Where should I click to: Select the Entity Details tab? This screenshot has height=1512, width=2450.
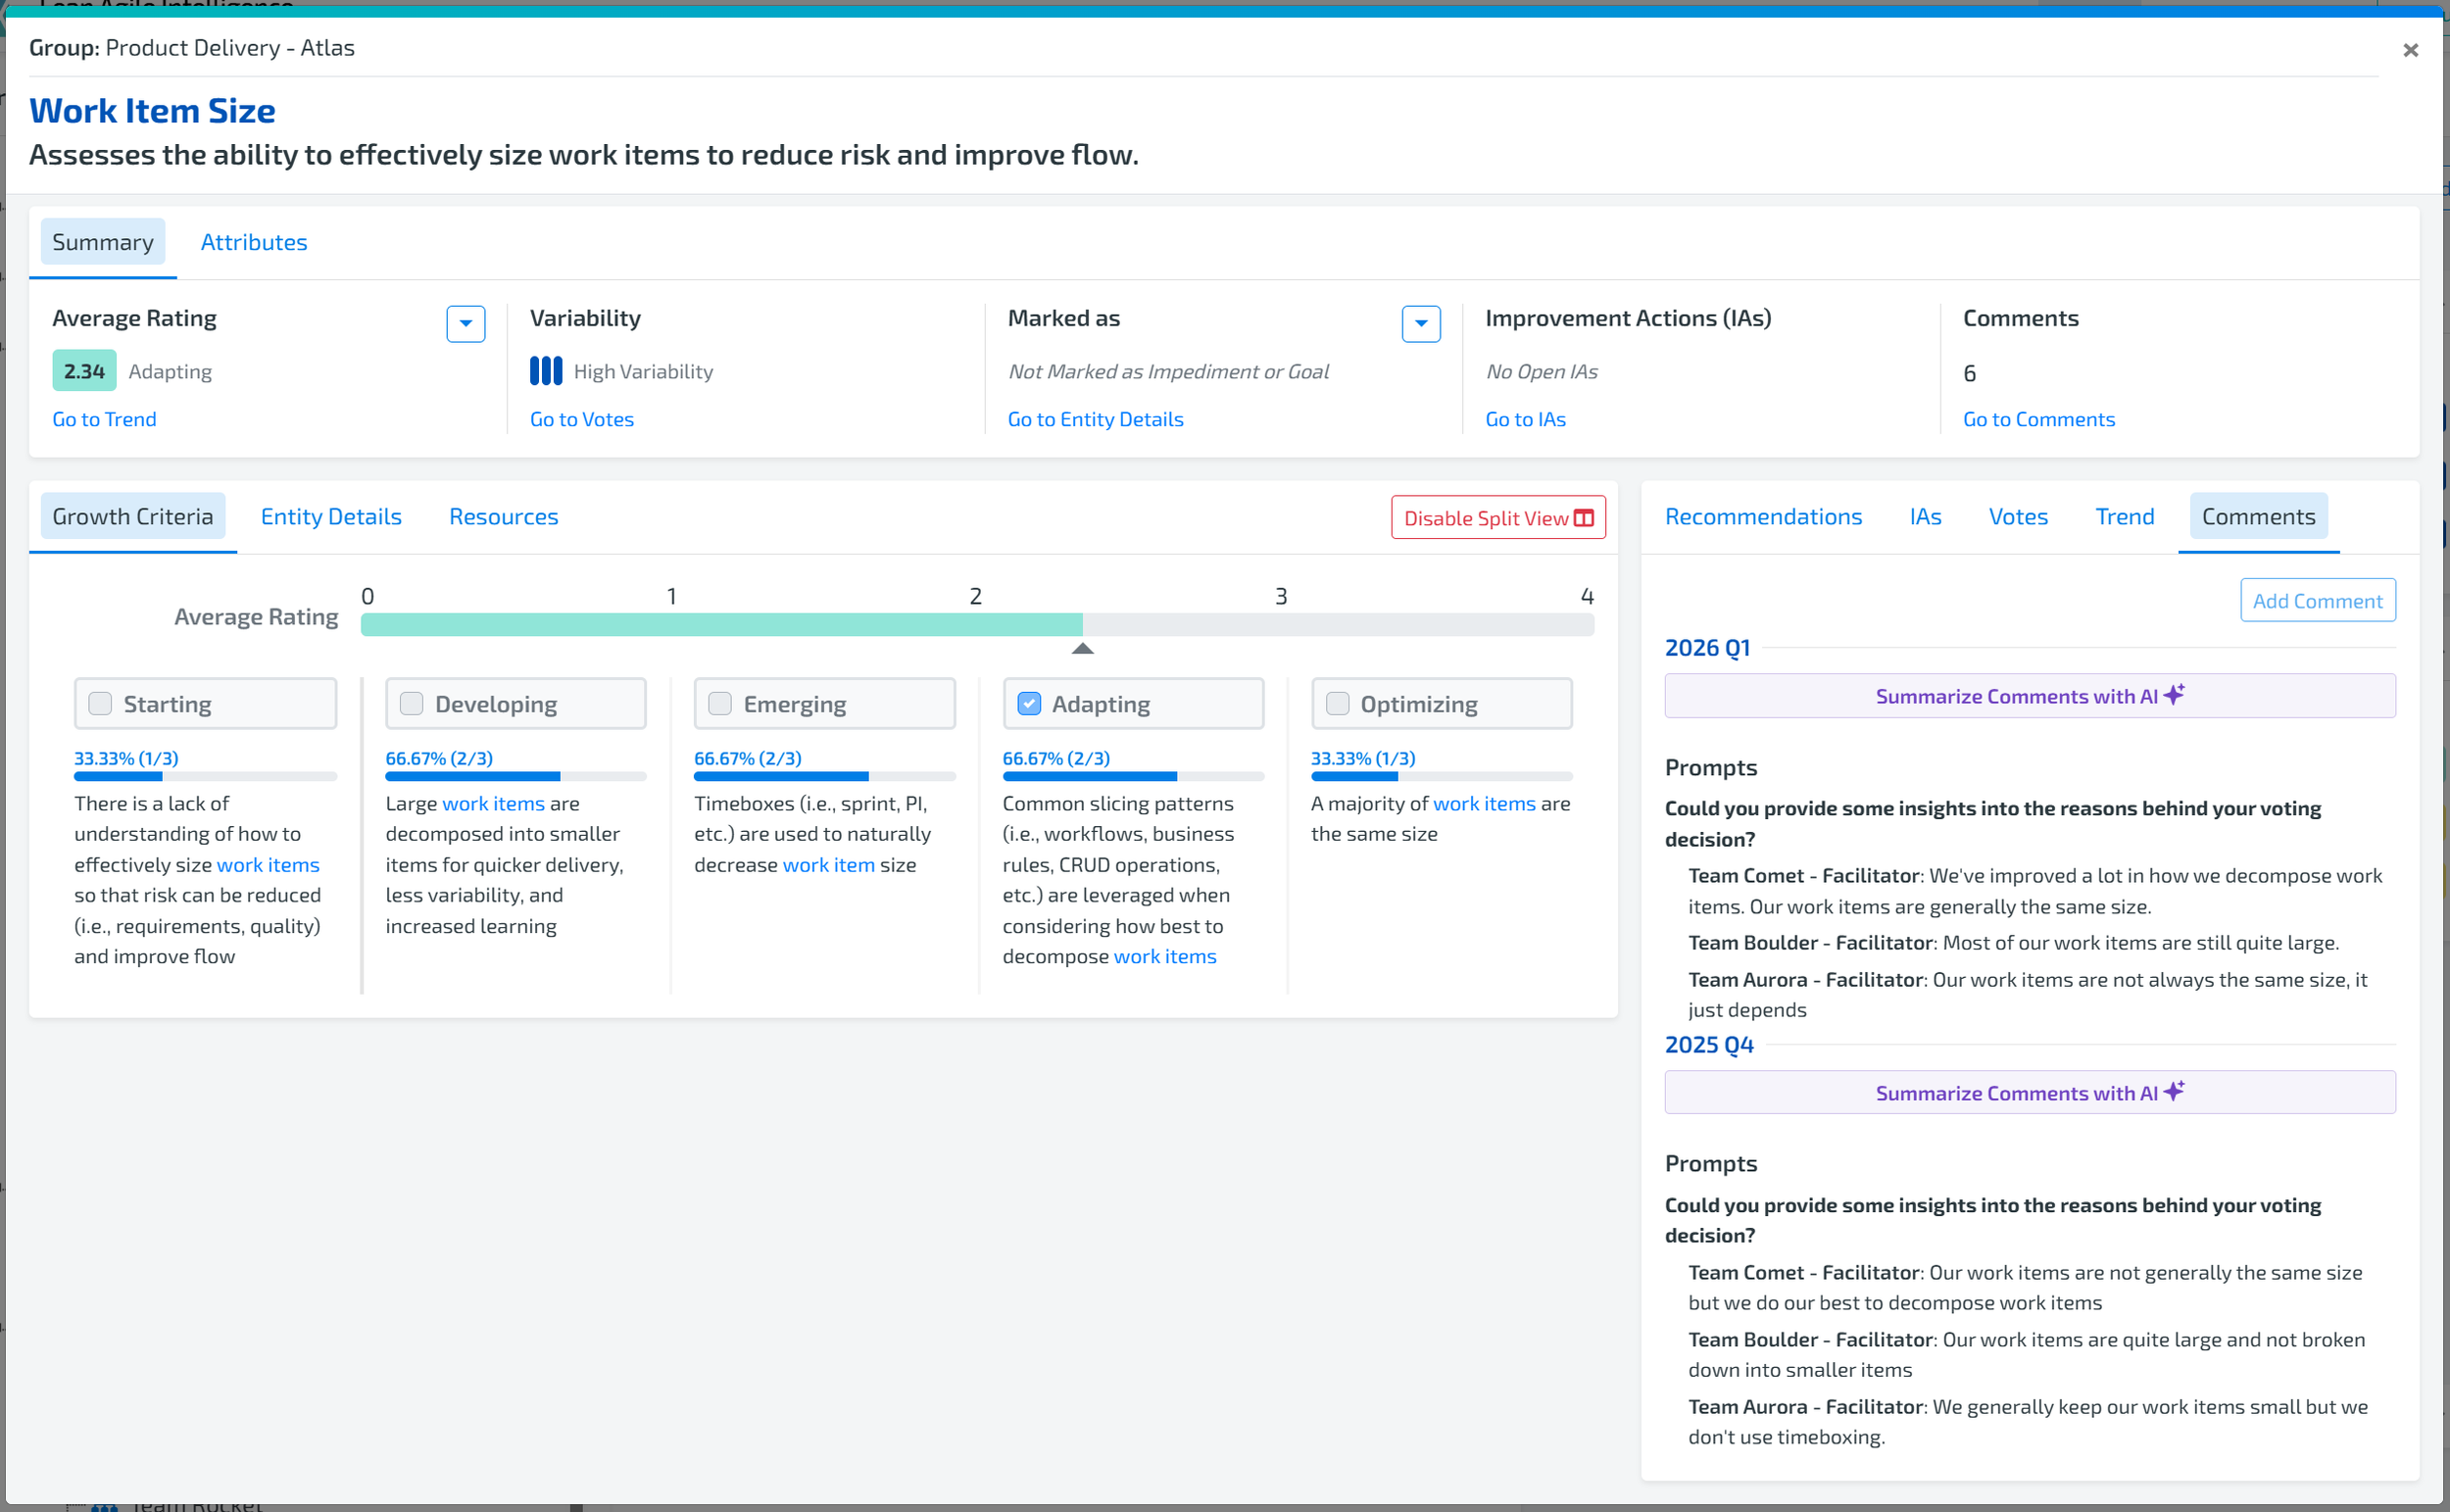pyautogui.click(x=331, y=516)
